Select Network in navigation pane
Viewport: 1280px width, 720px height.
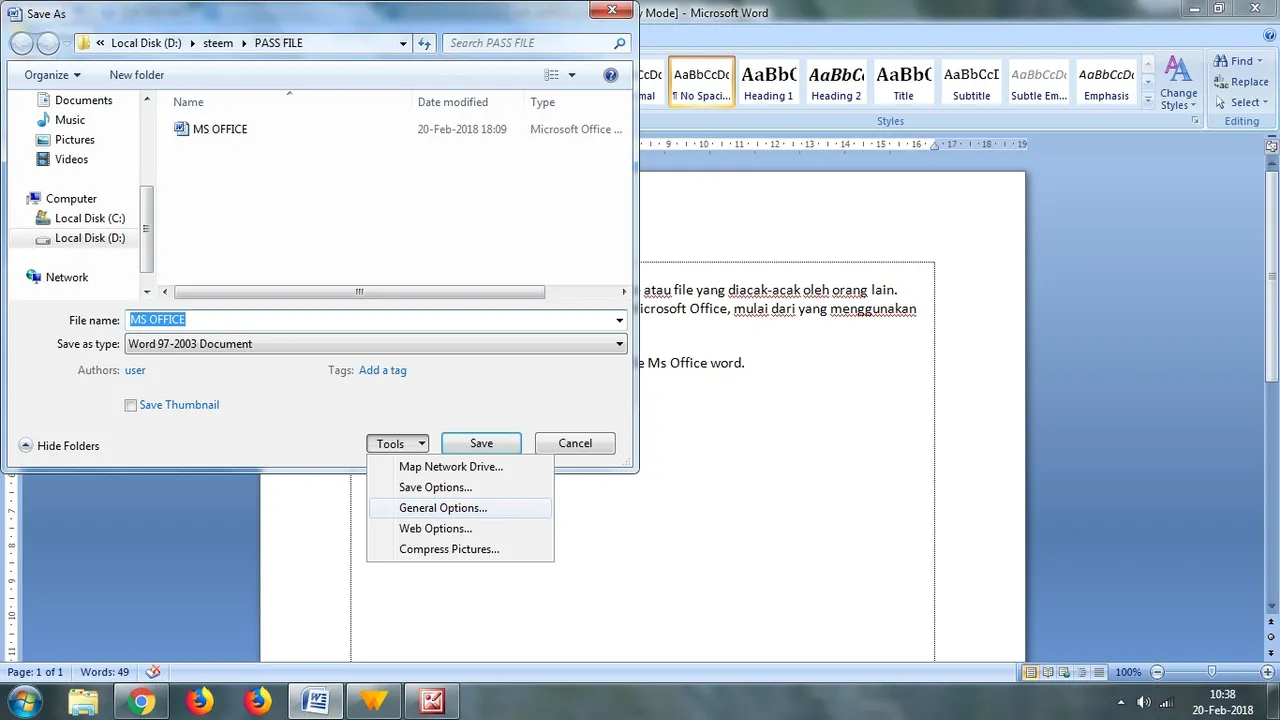pyautogui.click(x=67, y=277)
